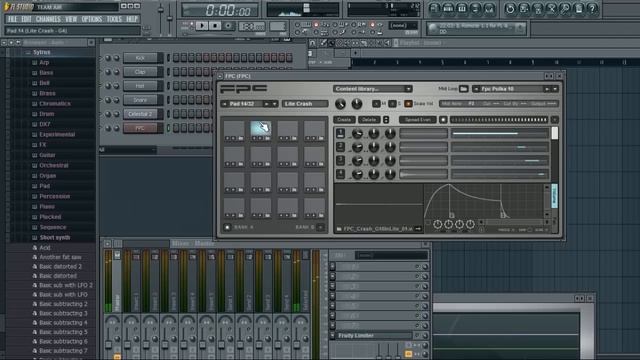The height and width of the screenshot is (360, 640).
Task: Open the OPTIONS menu
Action: pos(91,19)
